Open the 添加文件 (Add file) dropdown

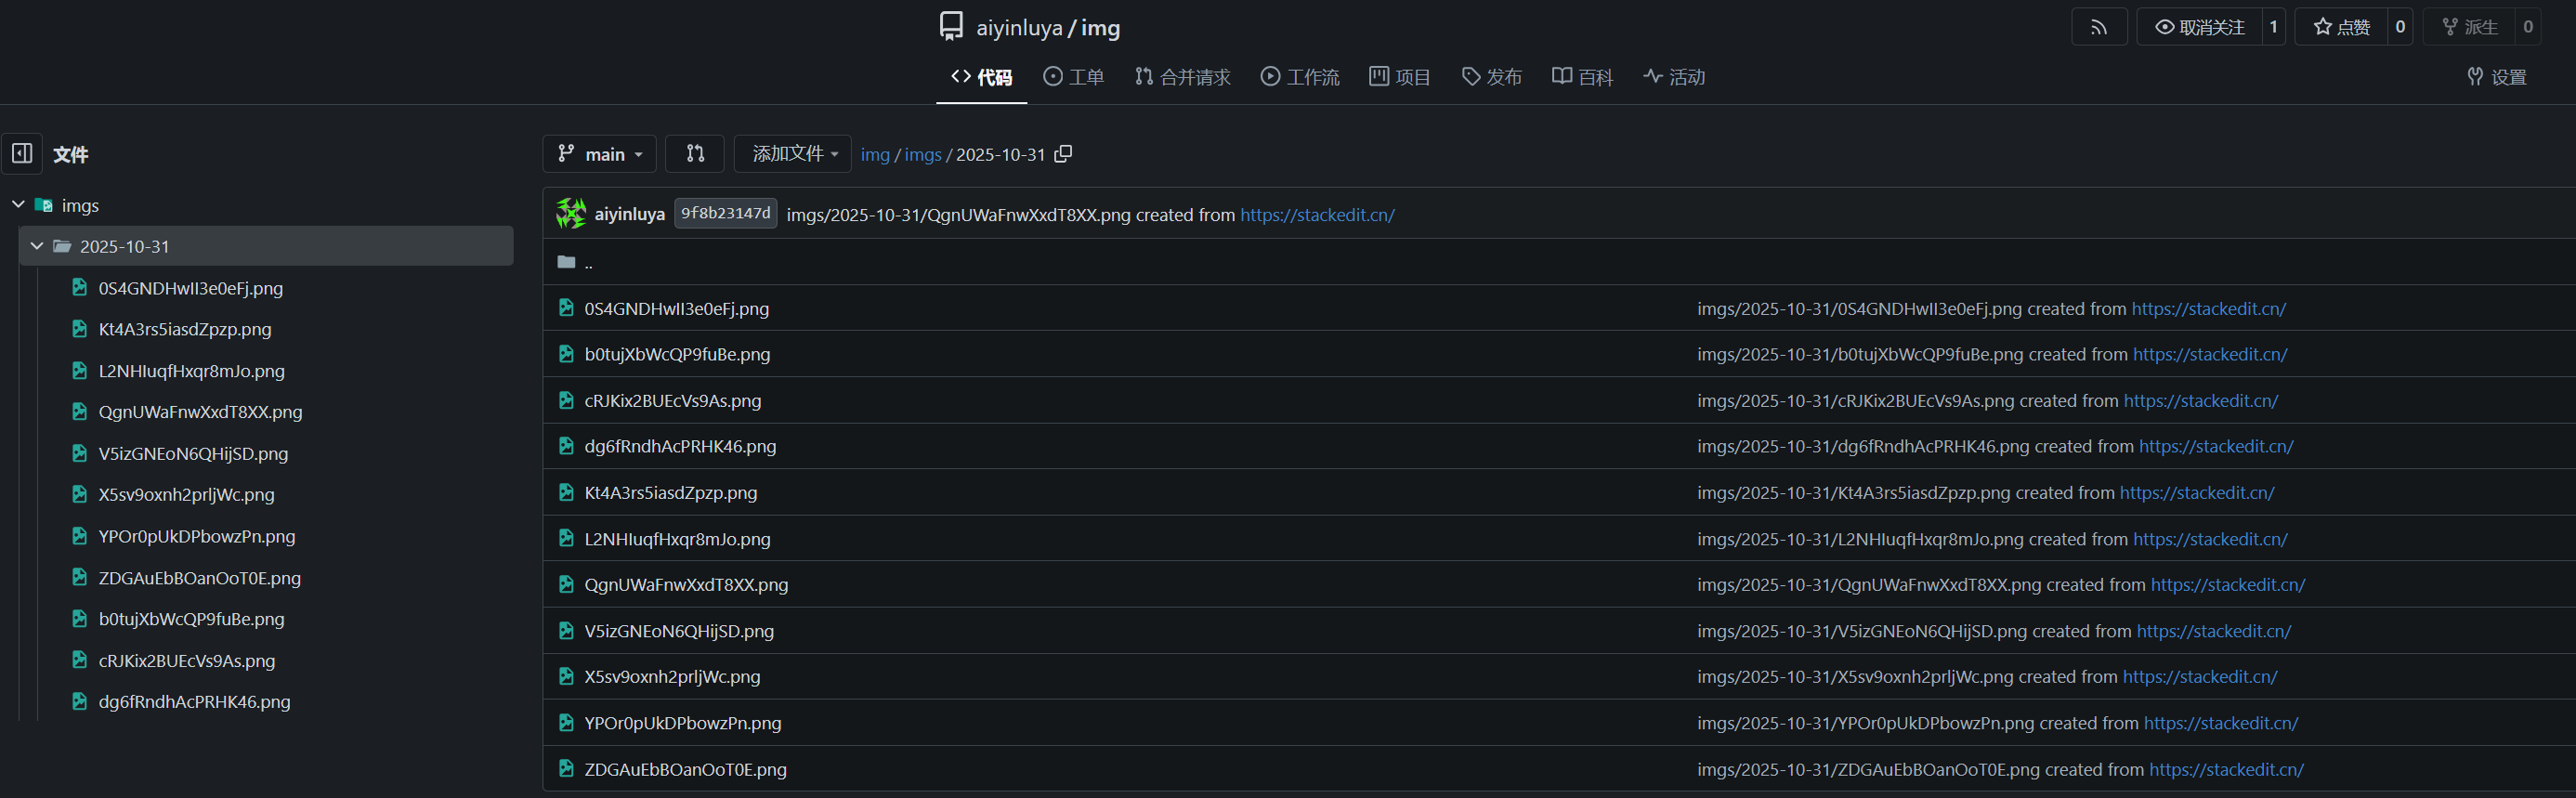coord(793,154)
